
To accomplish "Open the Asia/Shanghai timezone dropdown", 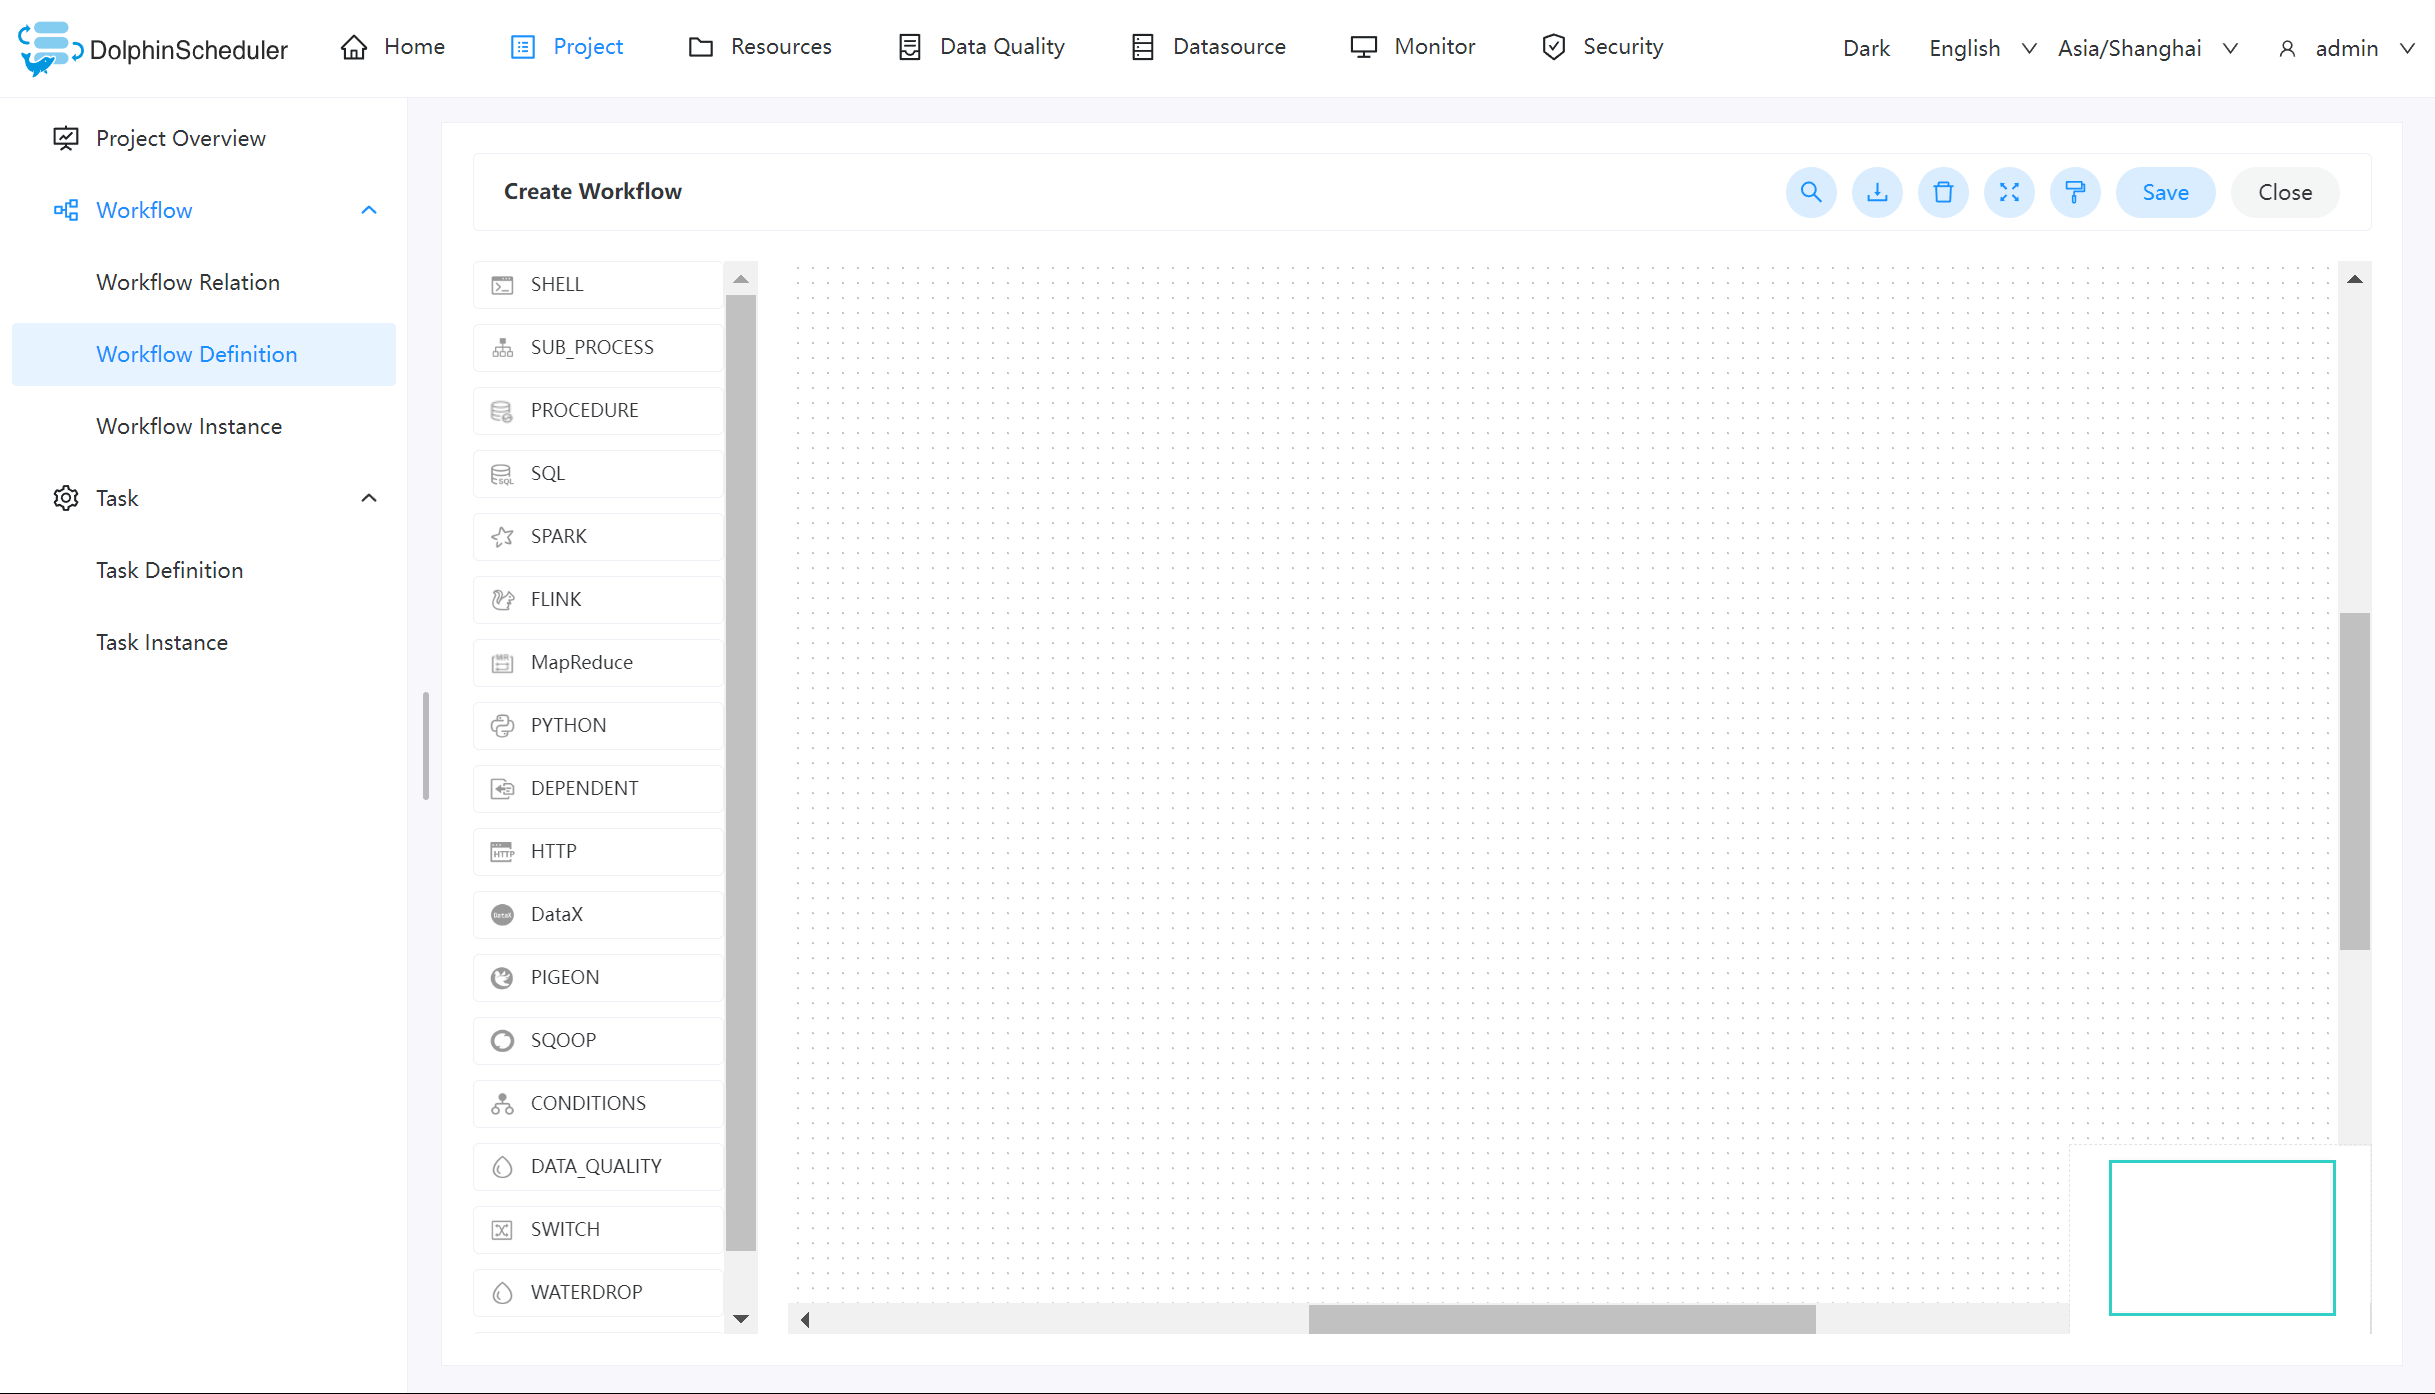I will click(x=2146, y=48).
